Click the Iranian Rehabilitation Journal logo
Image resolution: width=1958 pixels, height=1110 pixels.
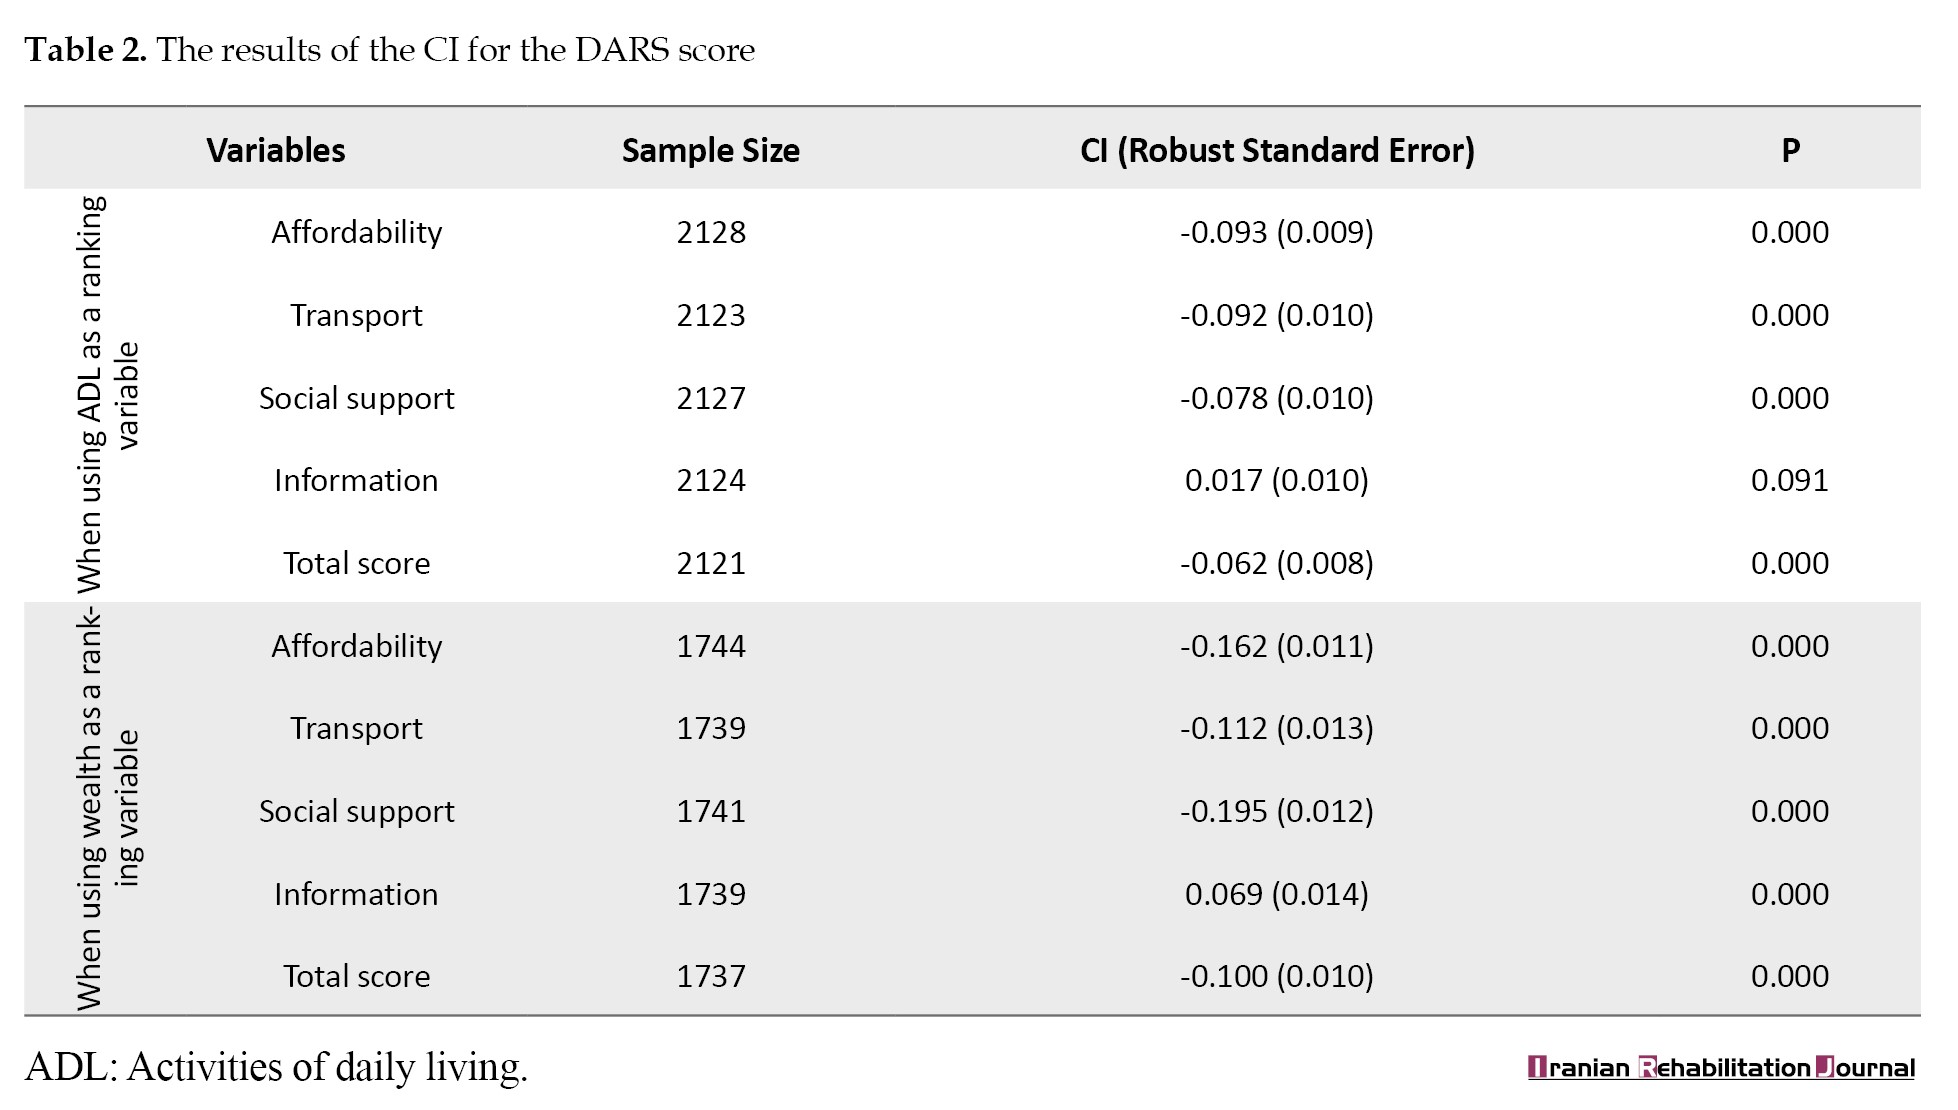point(1721,1067)
